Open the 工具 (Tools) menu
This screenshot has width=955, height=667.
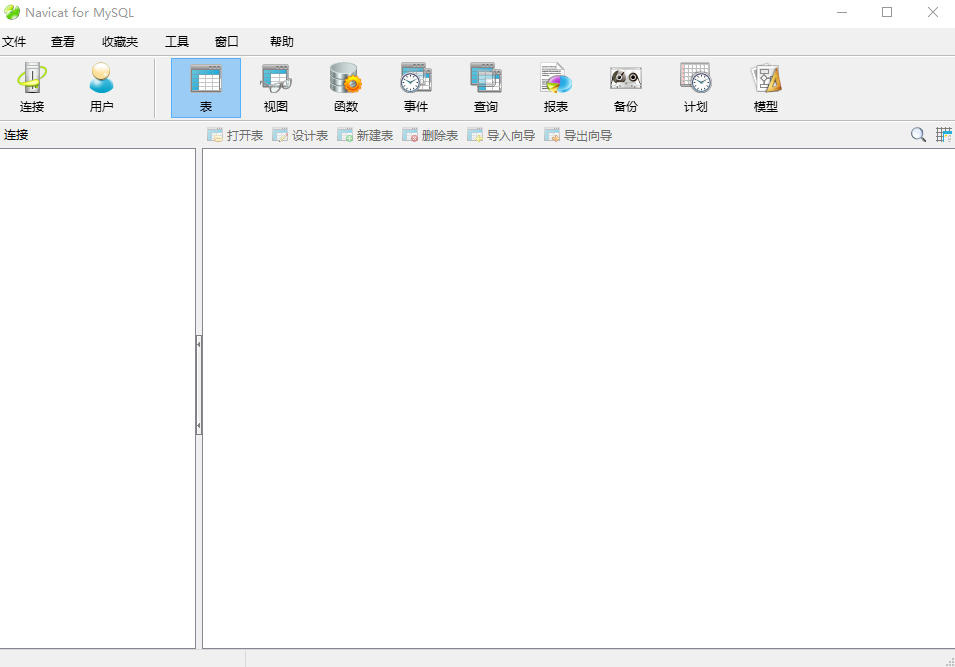tap(177, 41)
